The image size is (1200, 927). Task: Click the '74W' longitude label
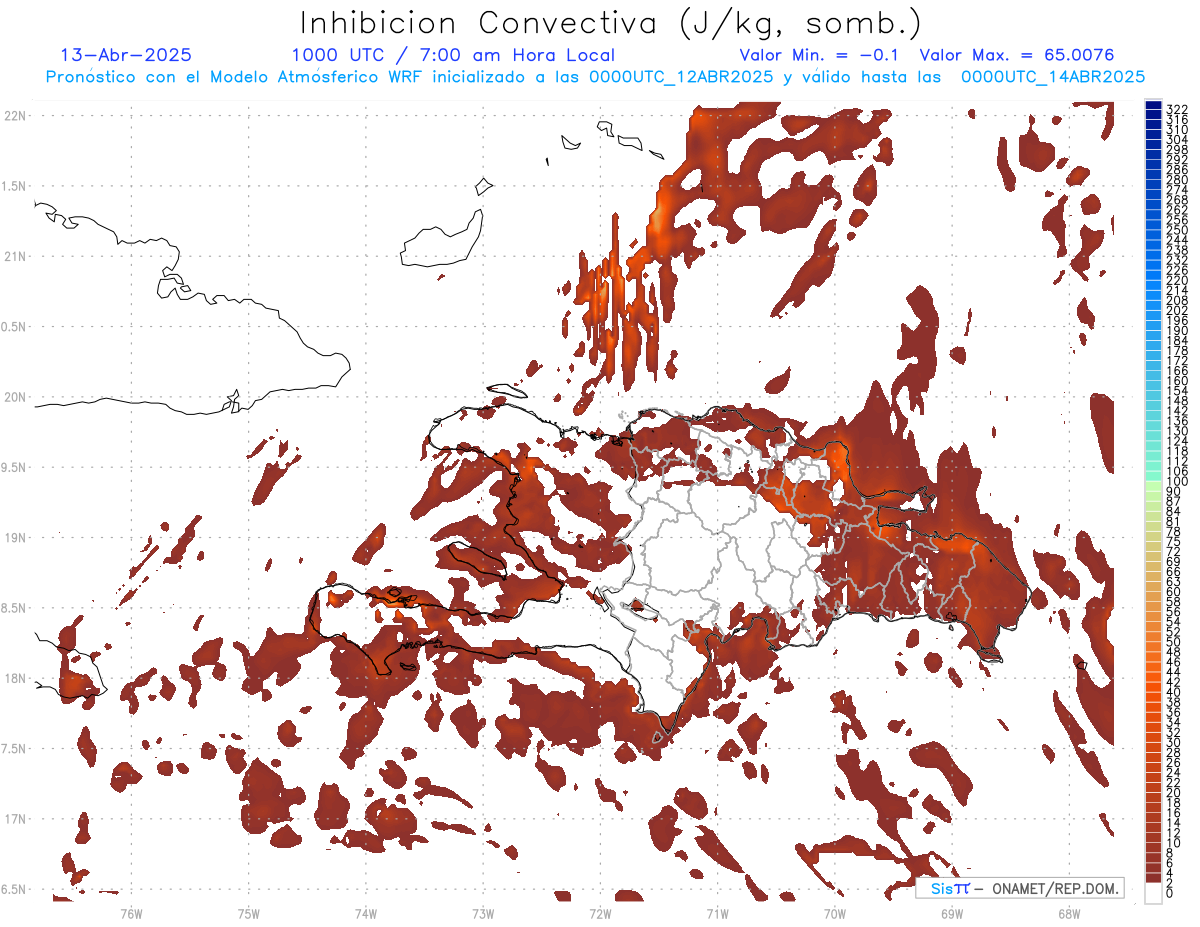point(366,913)
